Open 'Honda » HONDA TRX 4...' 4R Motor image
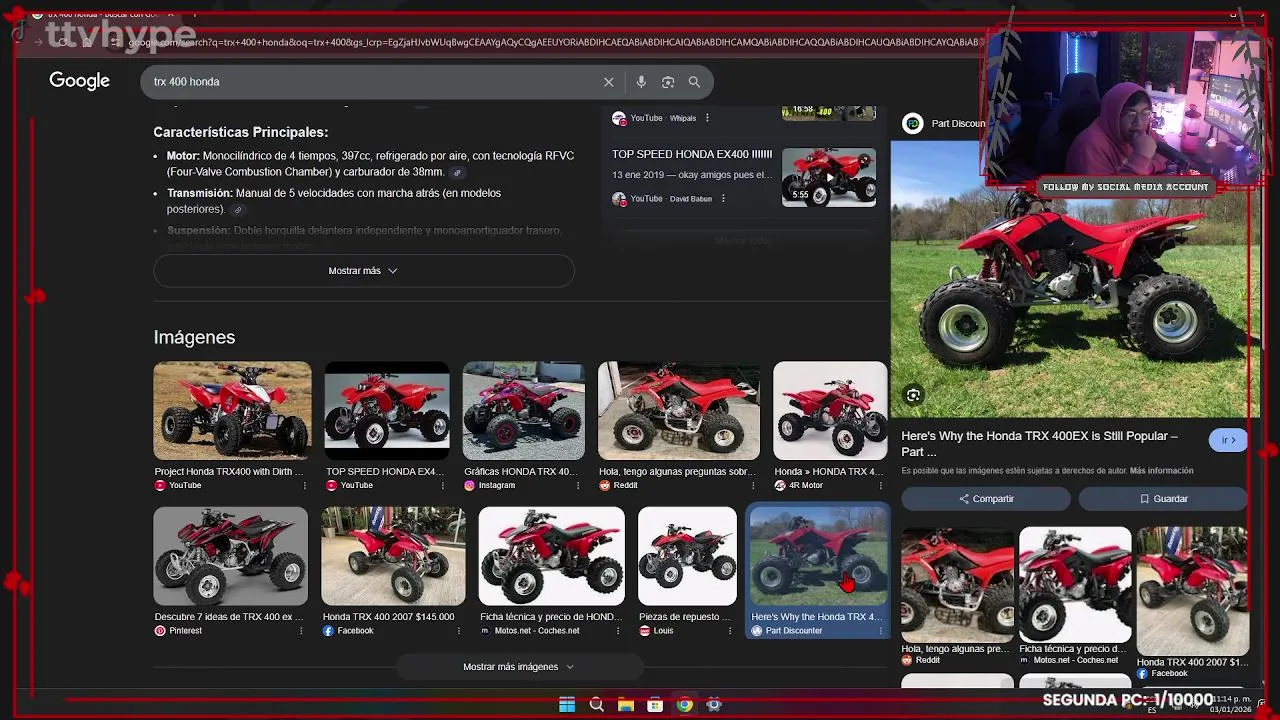The width and height of the screenshot is (1280, 720). click(x=830, y=410)
